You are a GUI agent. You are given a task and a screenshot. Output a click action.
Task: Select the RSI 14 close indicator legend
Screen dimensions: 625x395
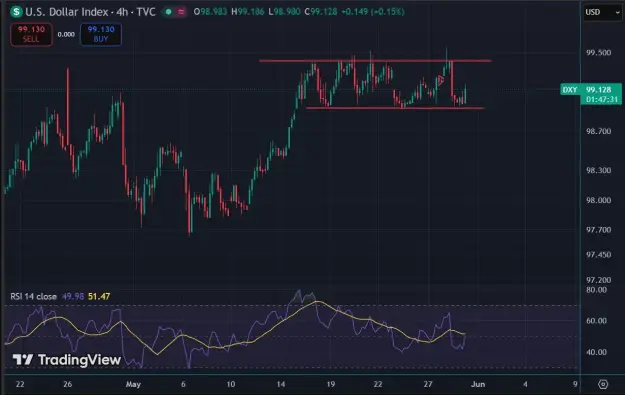[33, 297]
